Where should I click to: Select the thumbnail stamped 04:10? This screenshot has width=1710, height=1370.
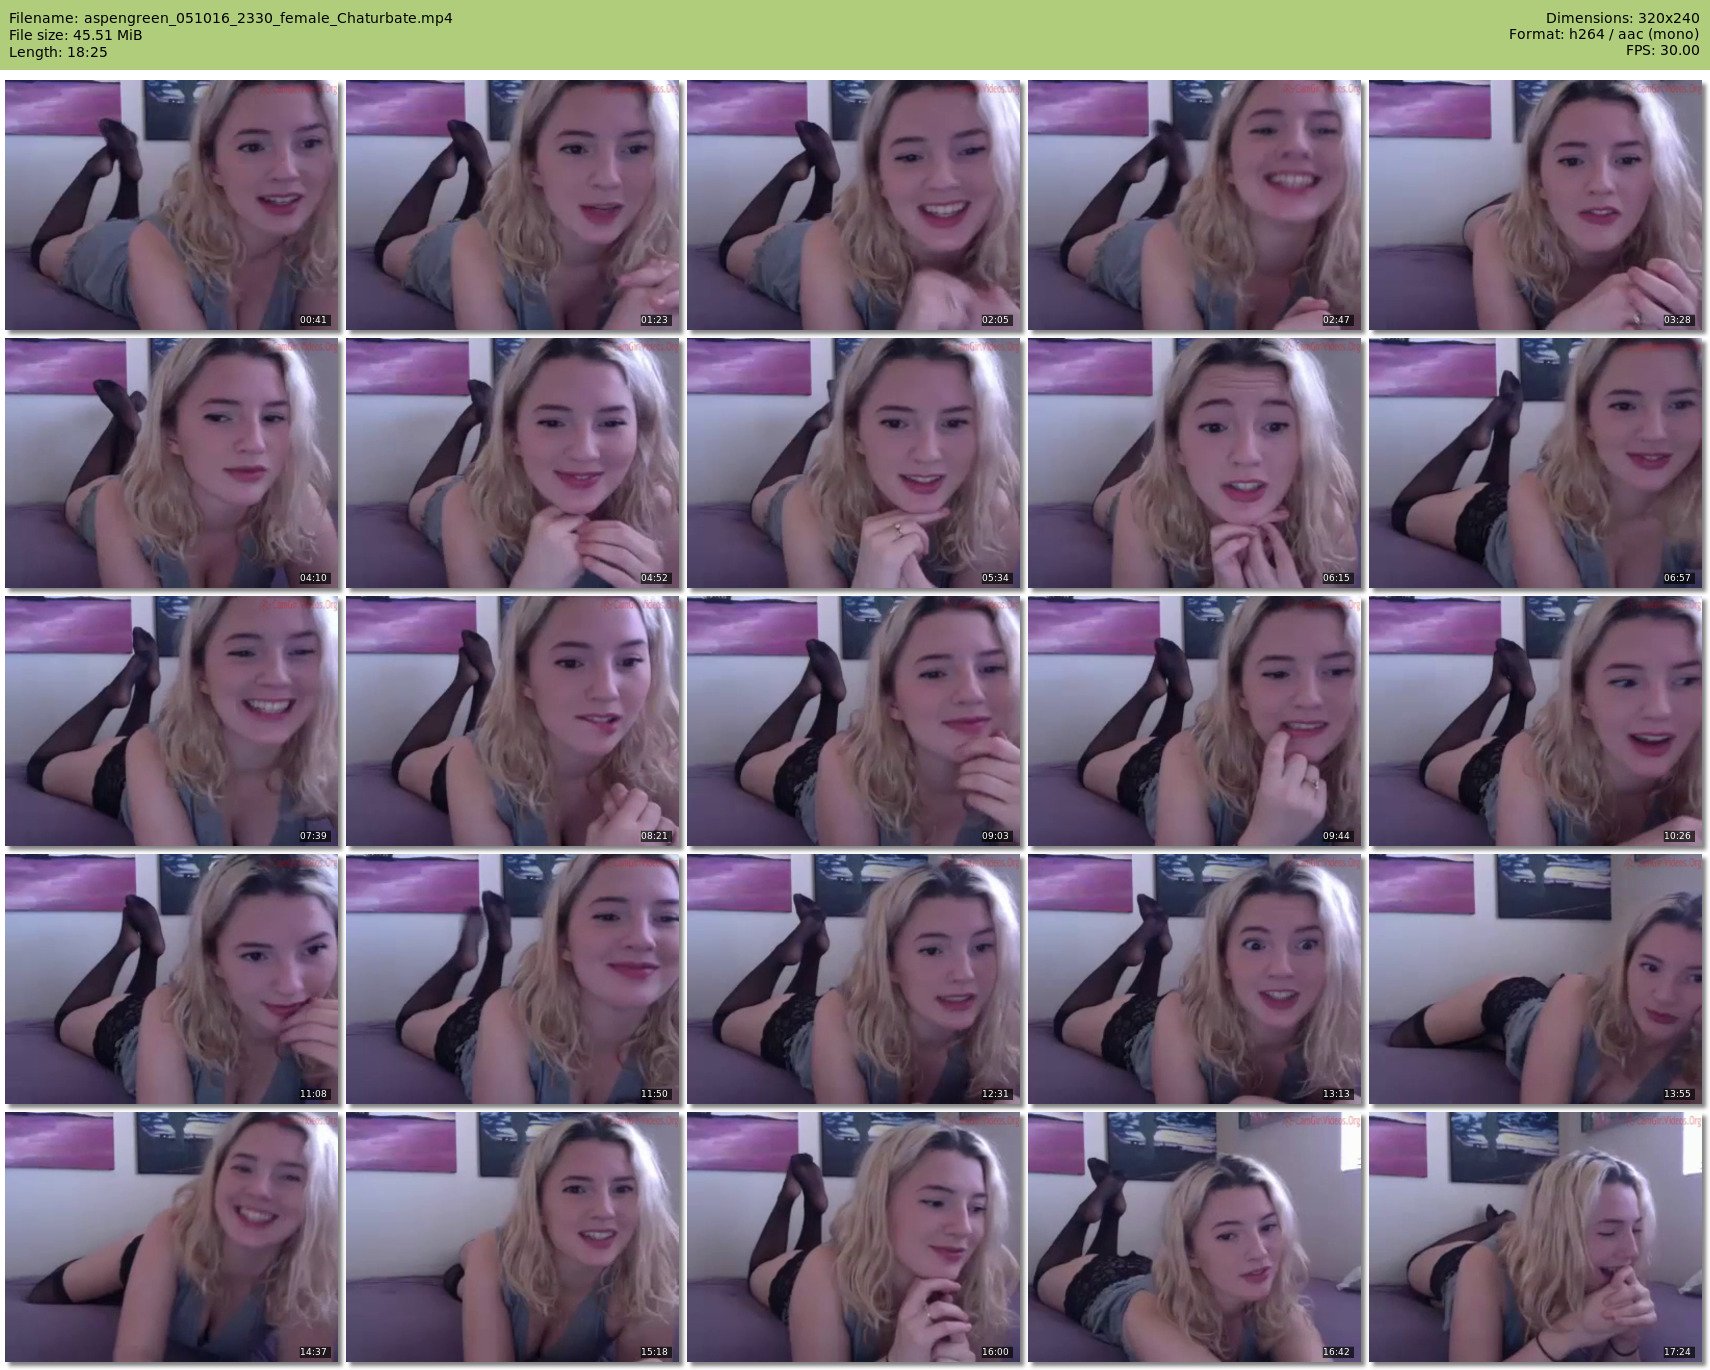[x=171, y=463]
